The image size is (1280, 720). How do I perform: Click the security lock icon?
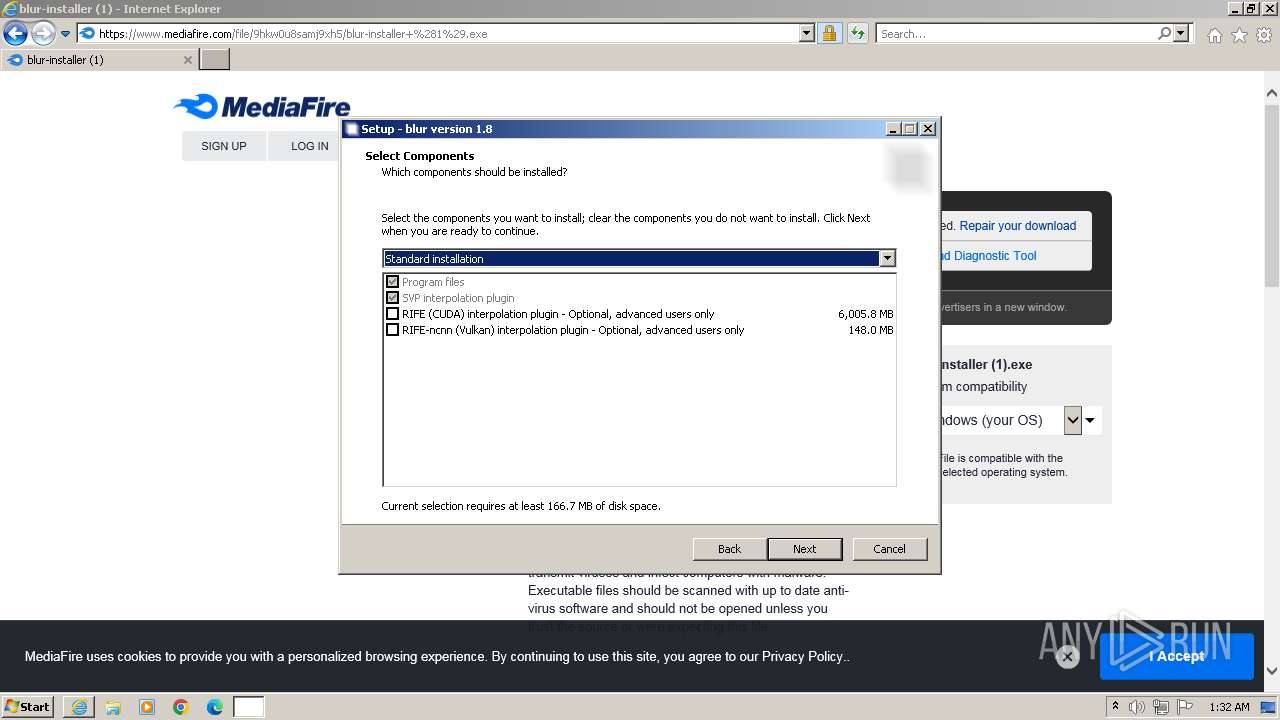tap(829, 33)
